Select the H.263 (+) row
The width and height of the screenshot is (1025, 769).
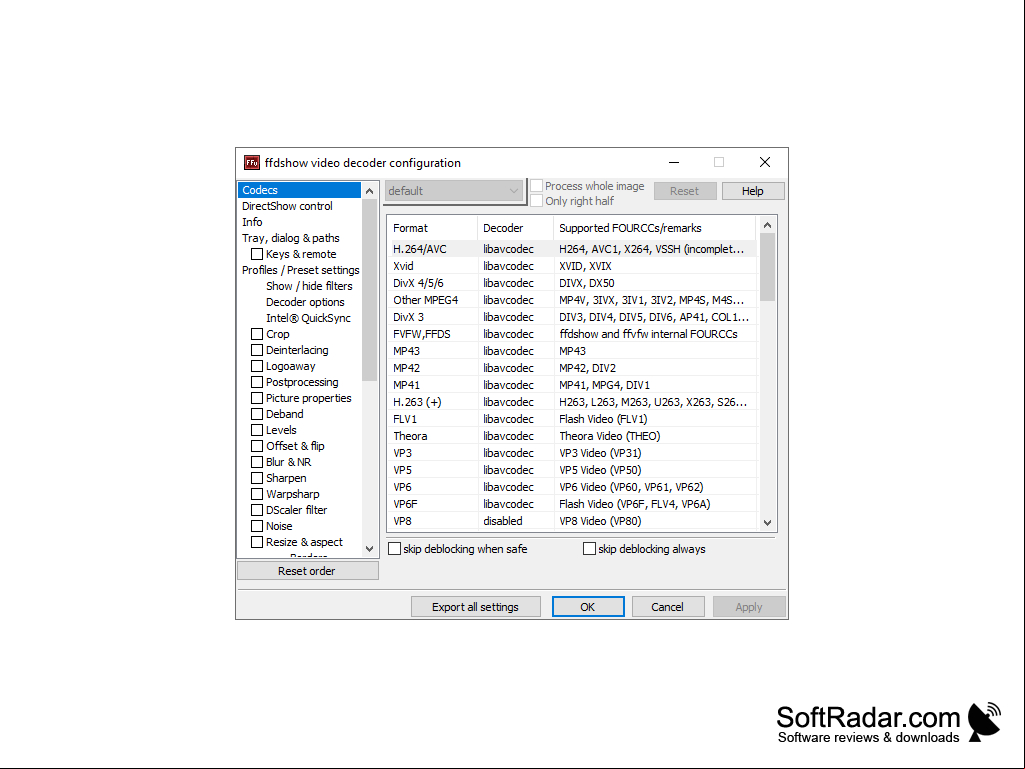[572, 402]
